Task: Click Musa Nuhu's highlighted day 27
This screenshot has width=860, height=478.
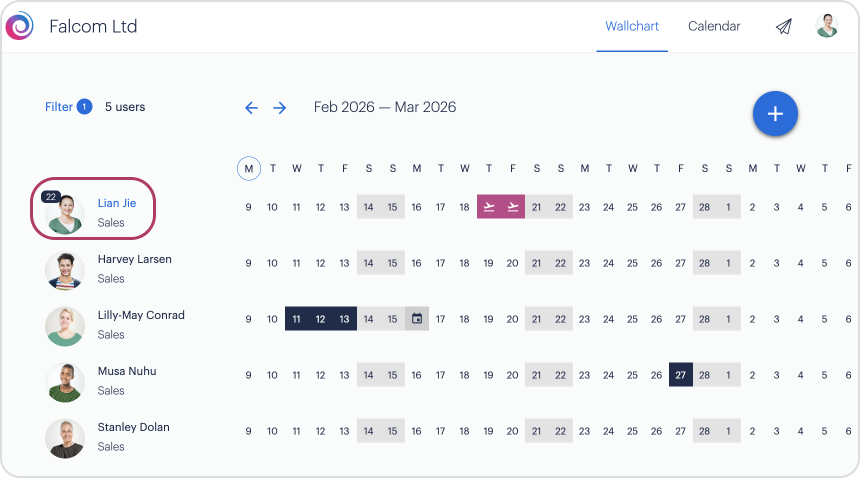Action: pyautogui.click(x=681, y=375)
